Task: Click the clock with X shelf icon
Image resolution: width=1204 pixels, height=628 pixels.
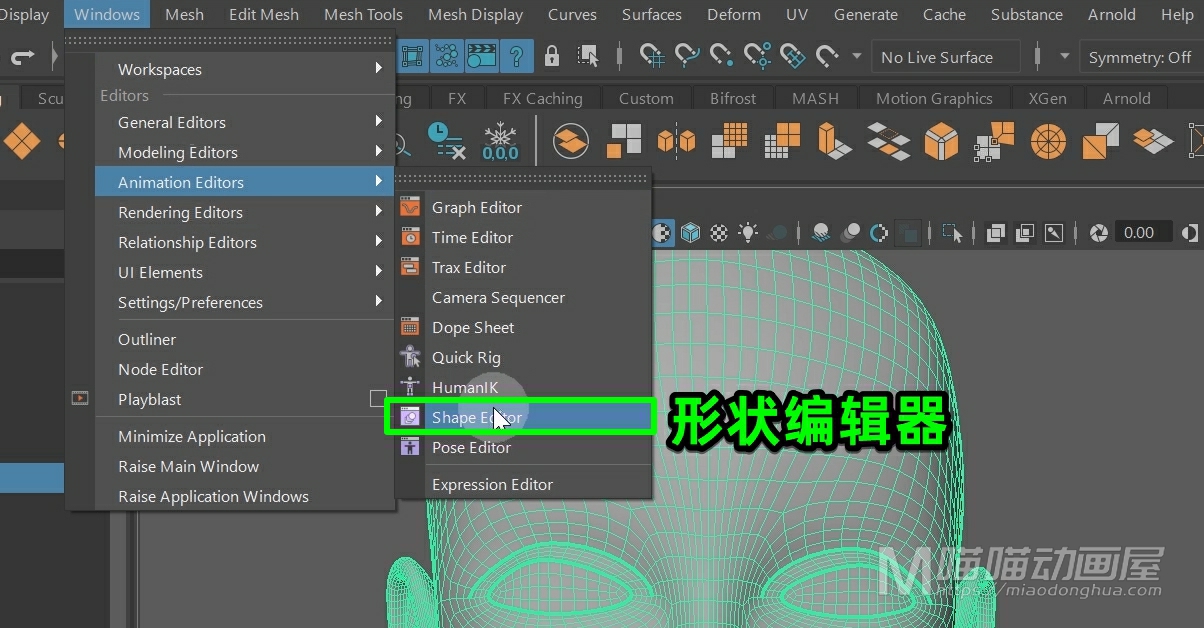Action: [x=445, y=141]
